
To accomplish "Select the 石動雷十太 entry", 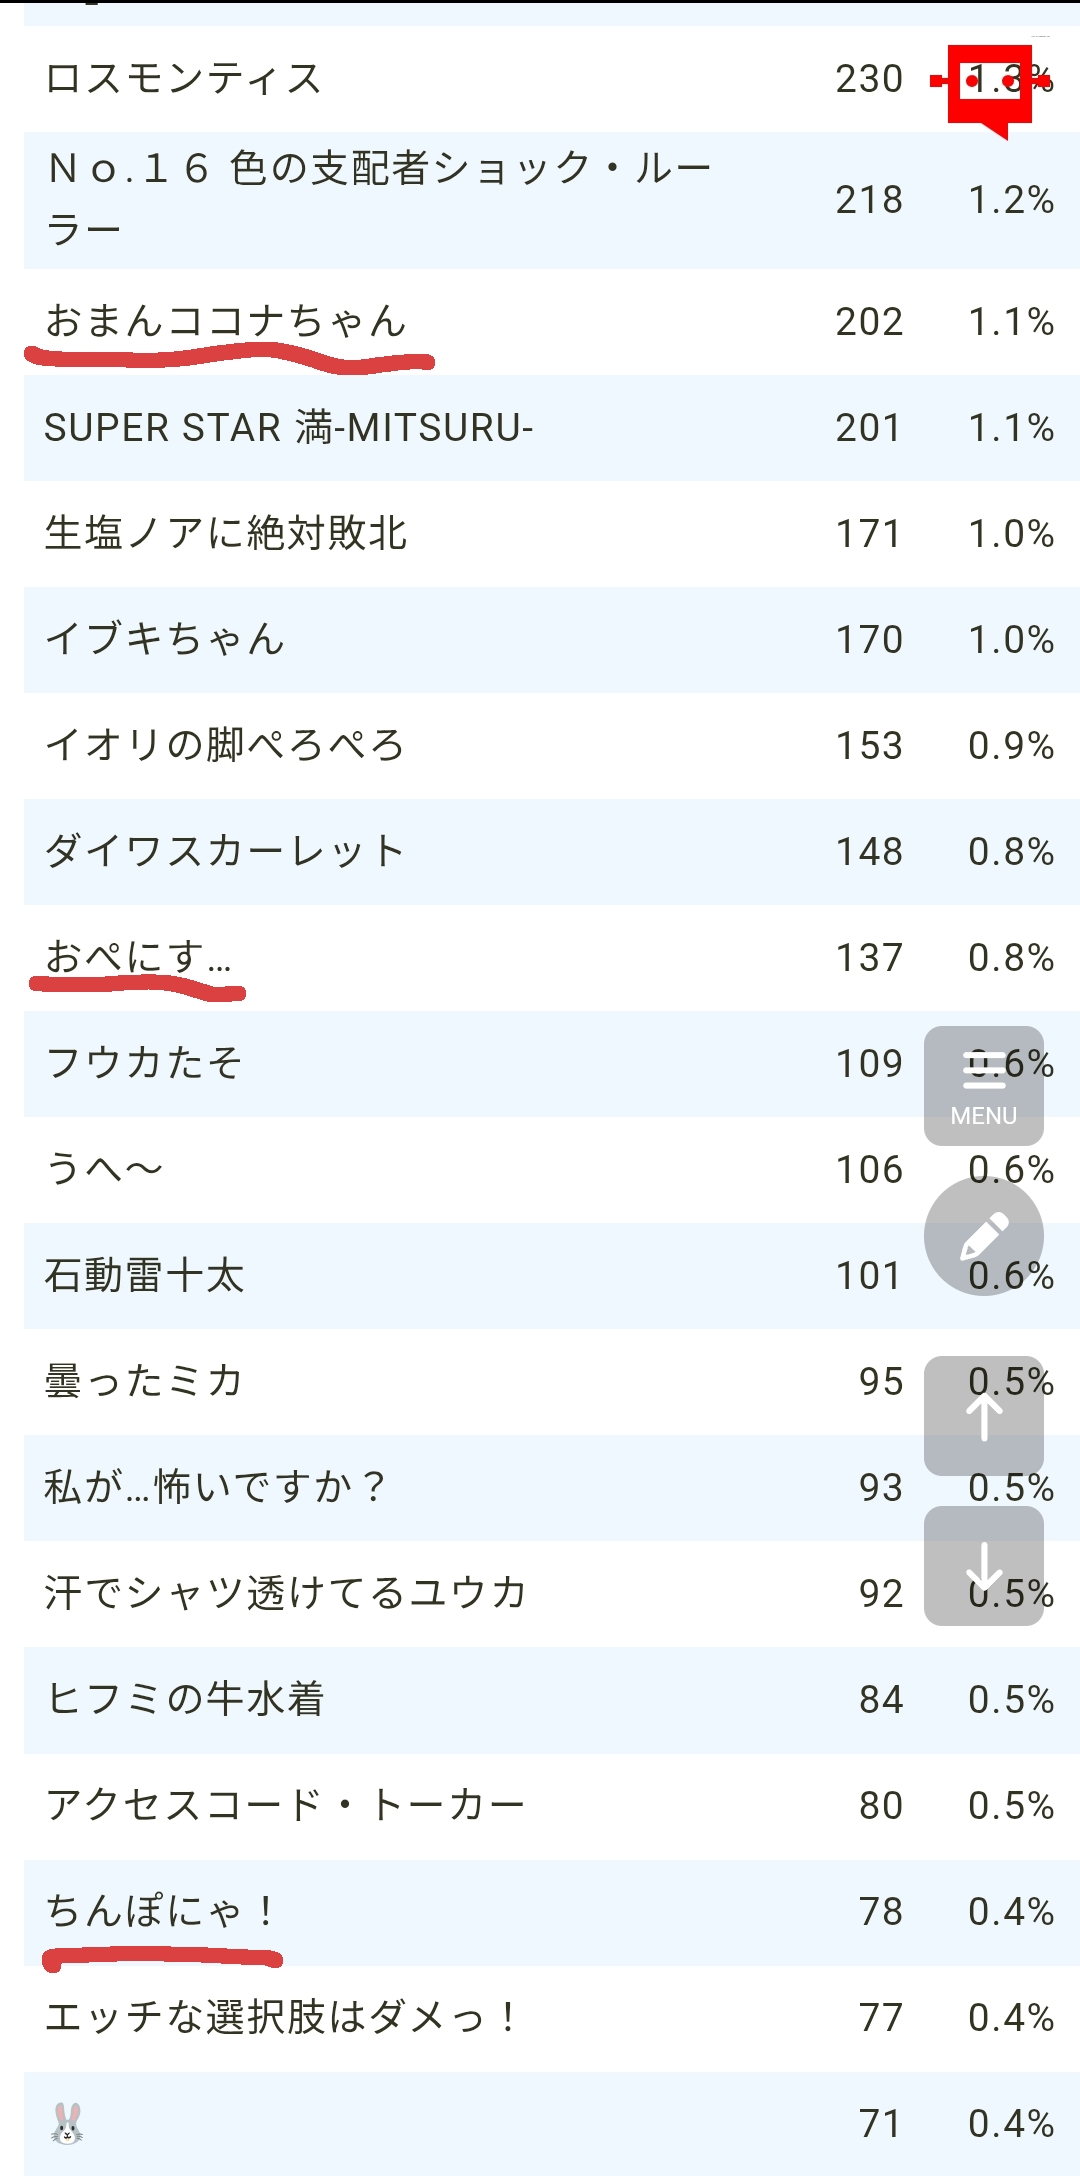I will tap(145, 1276).
